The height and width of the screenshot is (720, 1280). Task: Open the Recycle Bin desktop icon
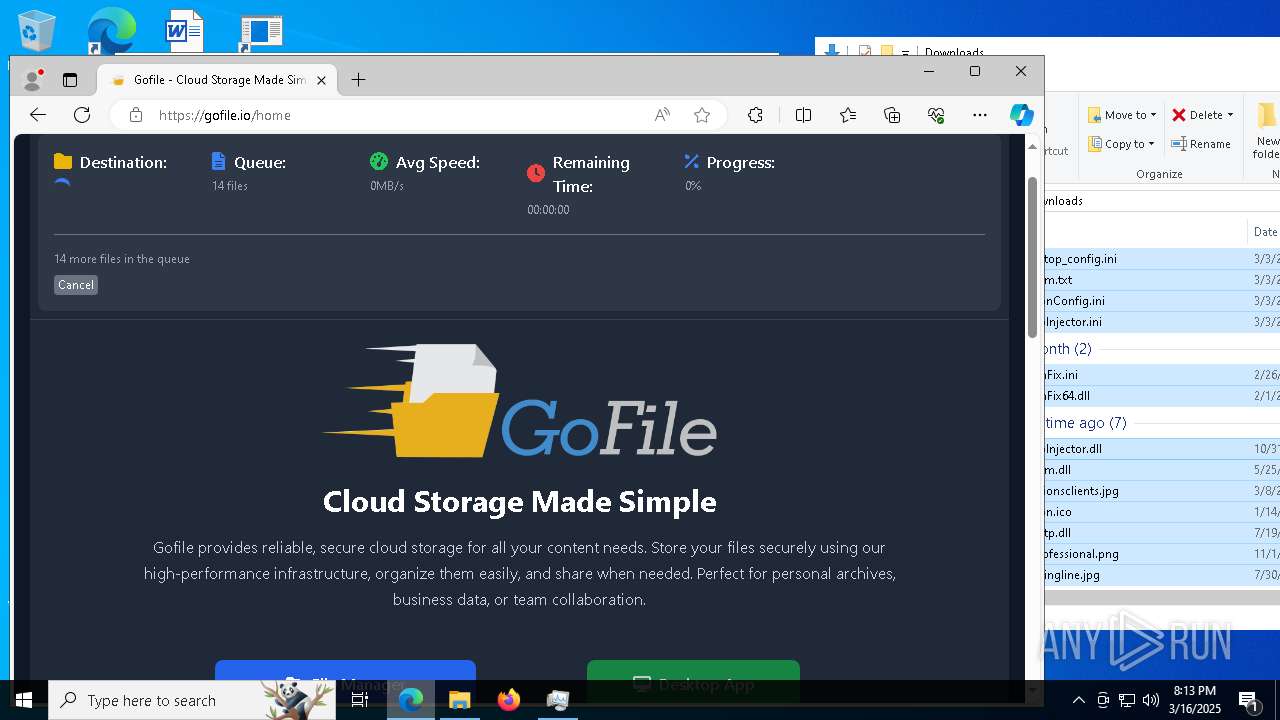coord(36,30)
